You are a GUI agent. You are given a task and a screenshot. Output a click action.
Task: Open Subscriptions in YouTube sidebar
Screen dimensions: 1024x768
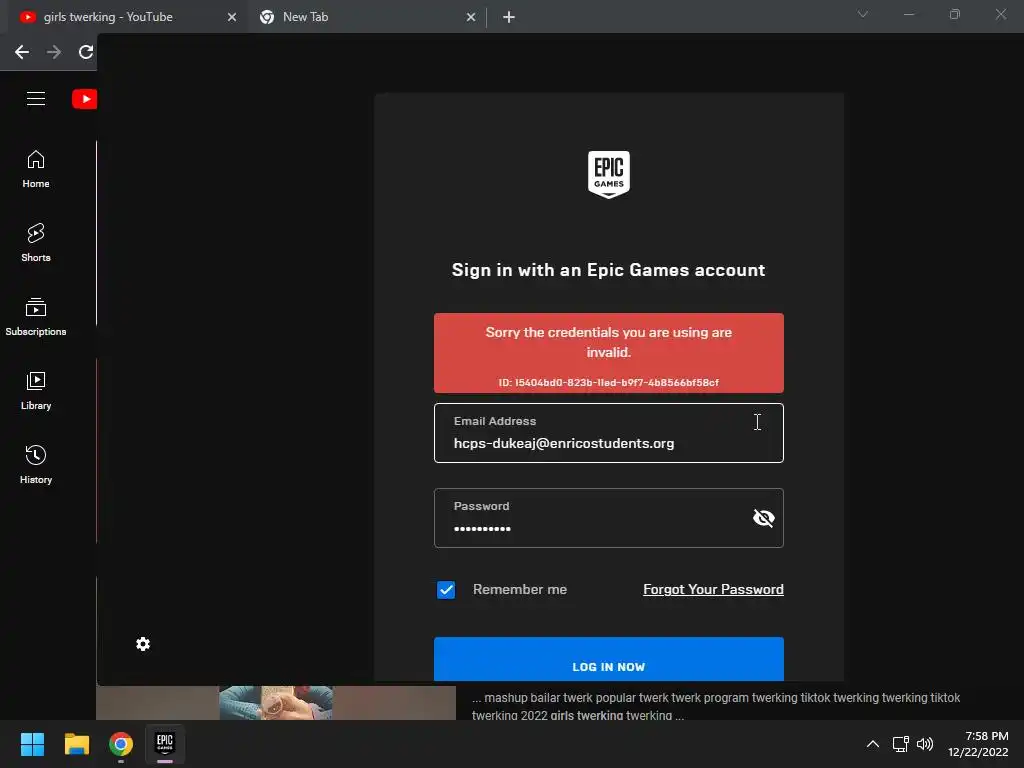coord(36,317)
